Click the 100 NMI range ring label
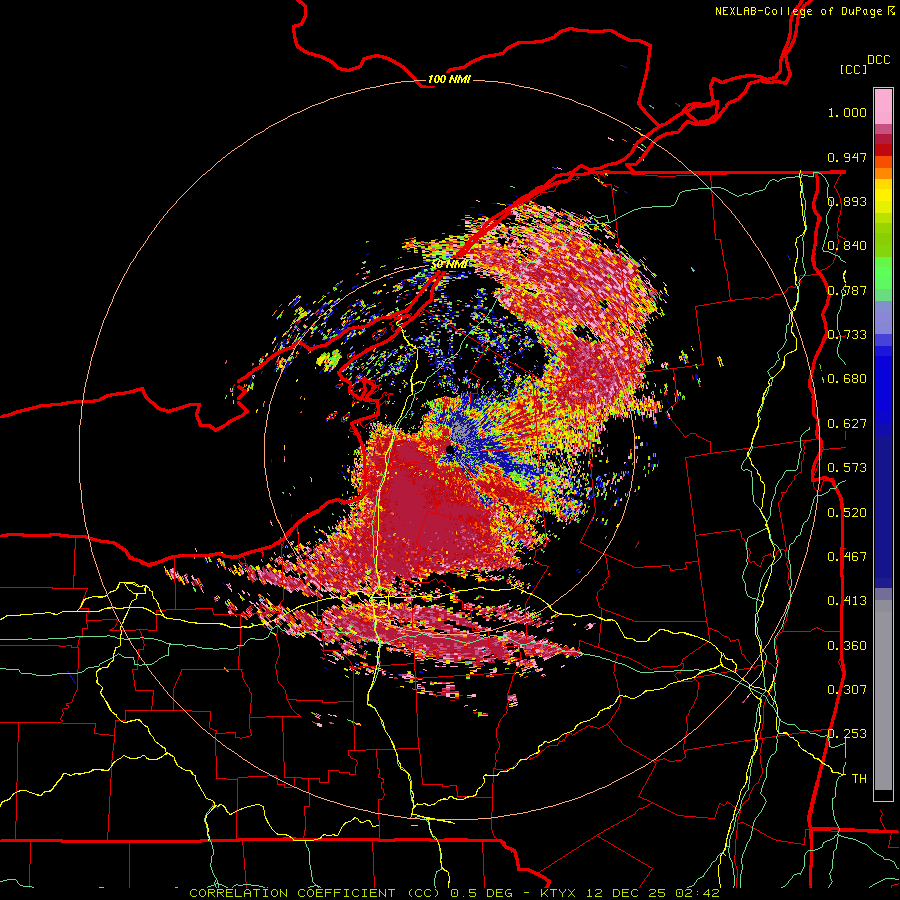The width and height of the screenshot is (900, 900). coord(449,79)
